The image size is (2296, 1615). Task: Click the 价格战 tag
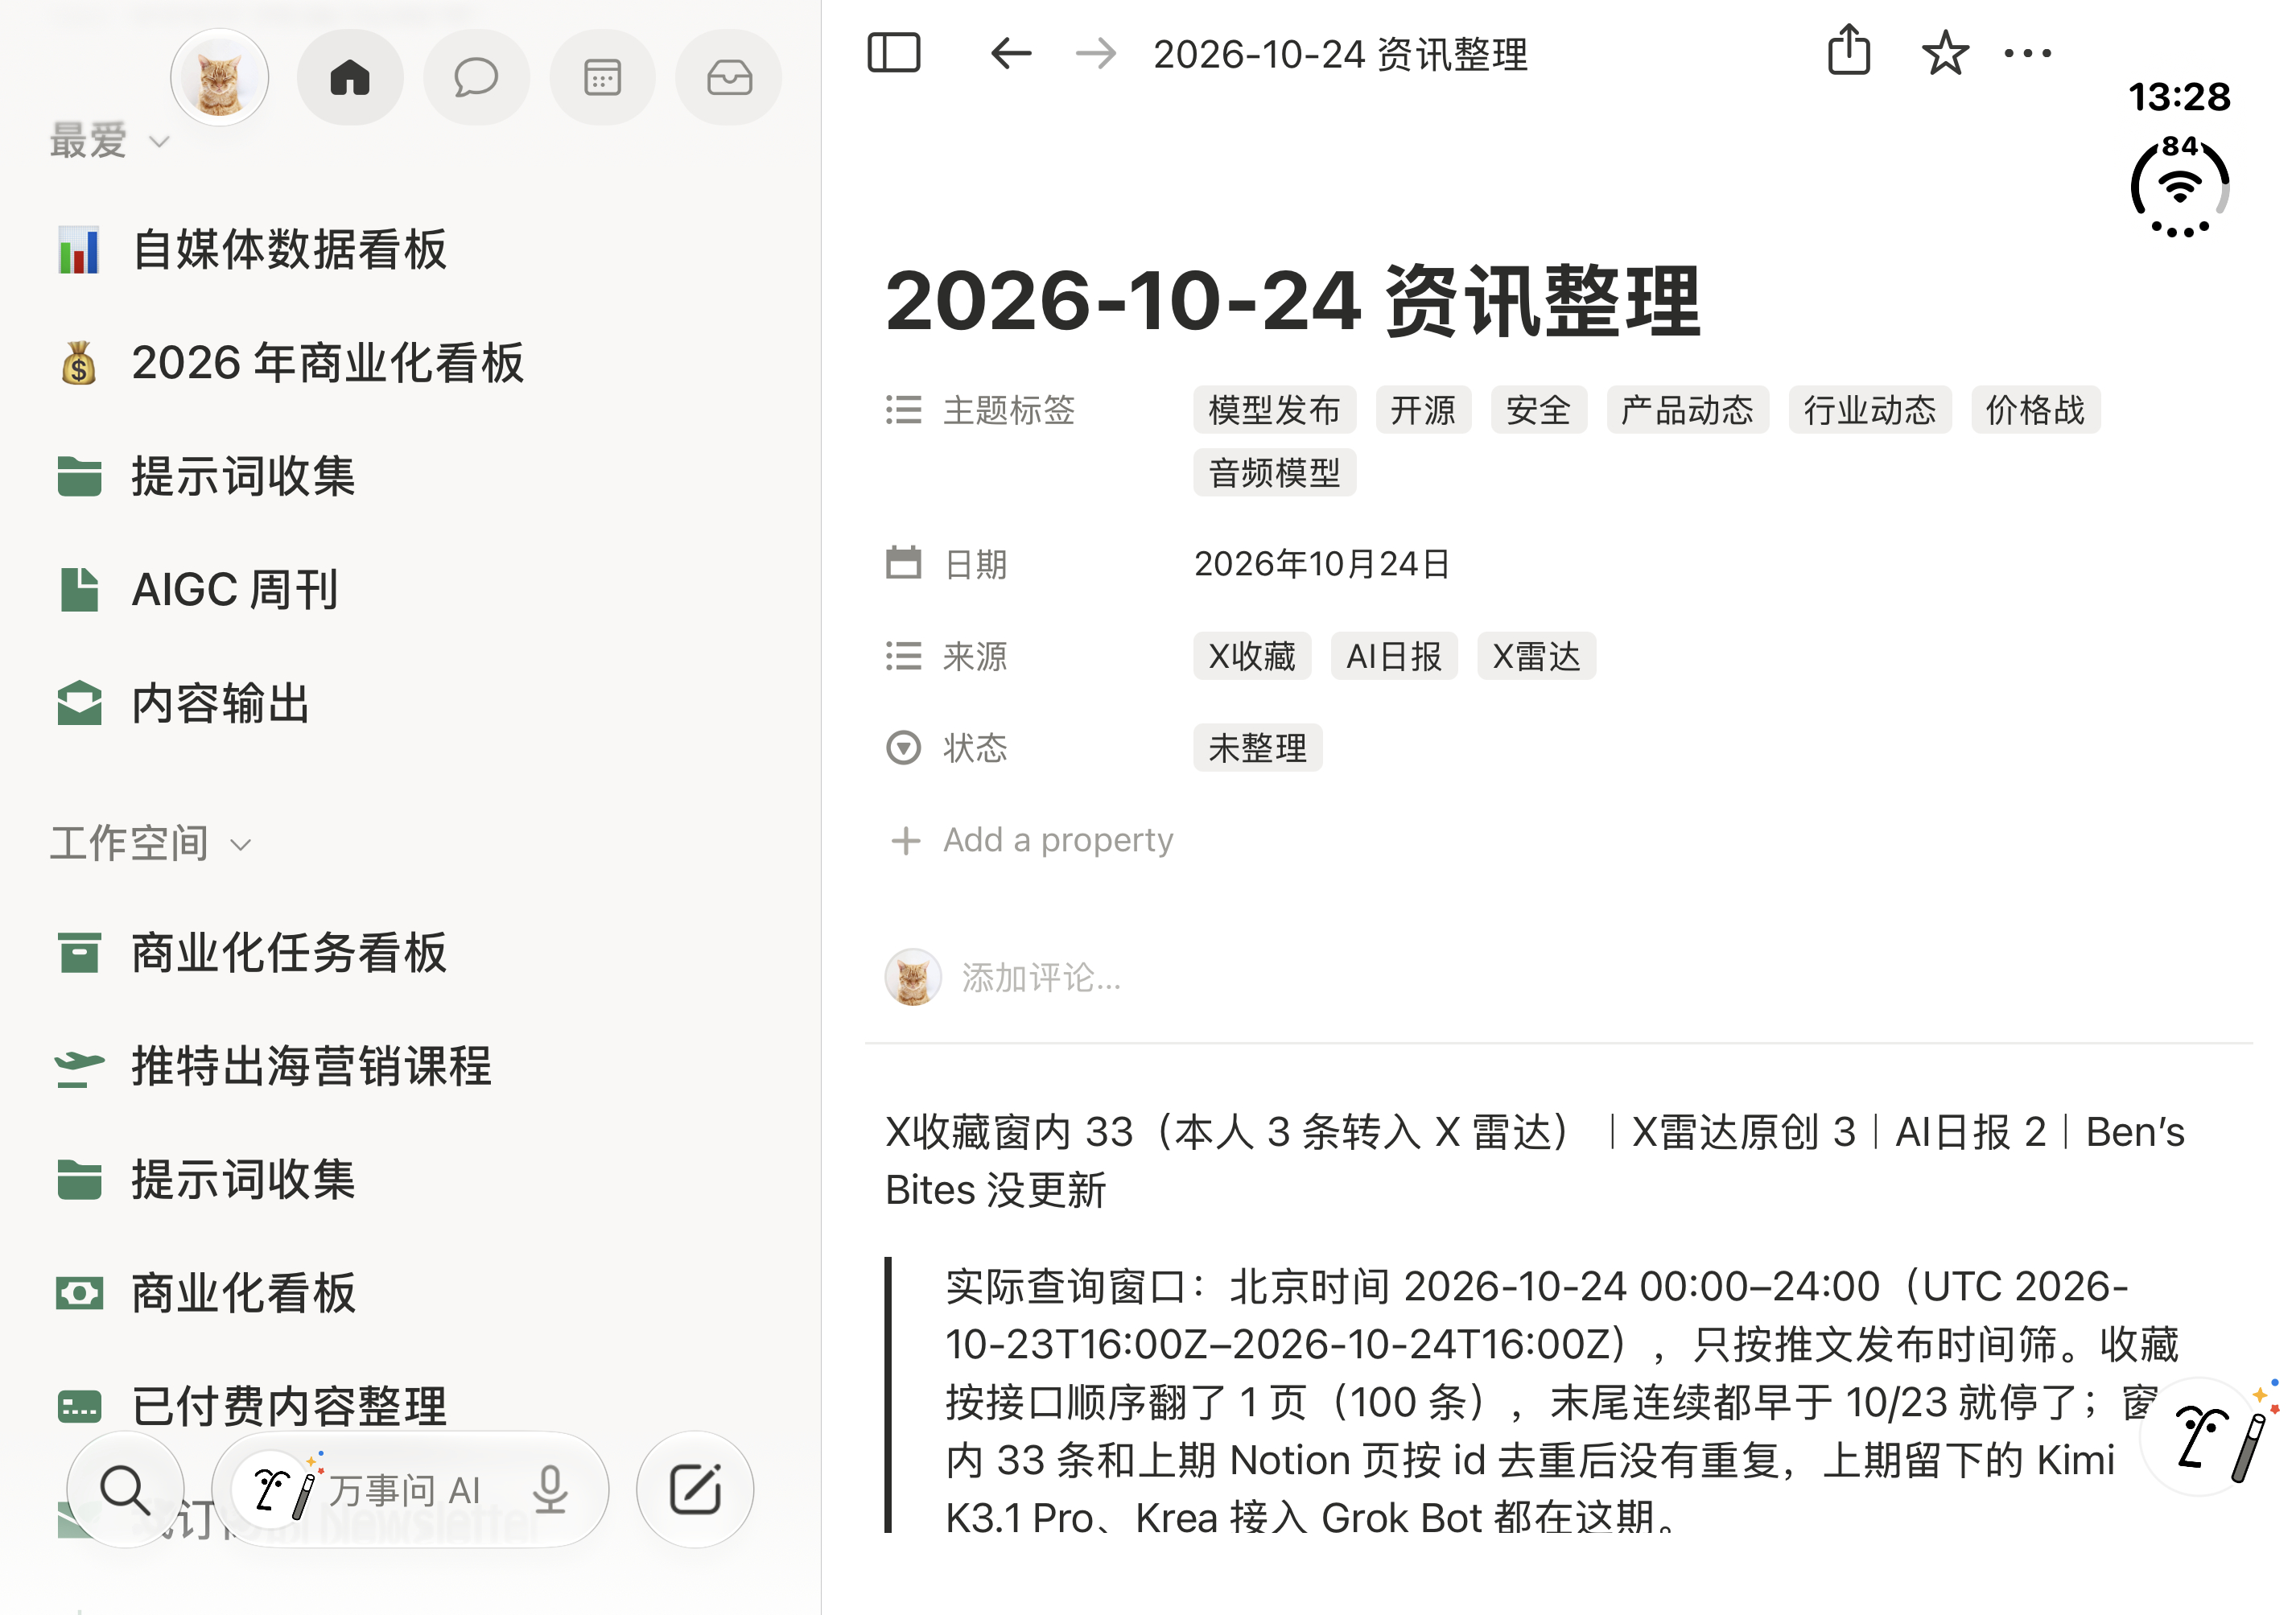click(2035, 410)
